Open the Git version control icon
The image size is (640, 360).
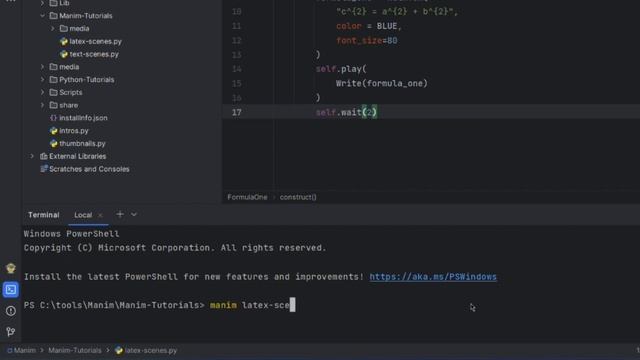click(x=11, y=331)
